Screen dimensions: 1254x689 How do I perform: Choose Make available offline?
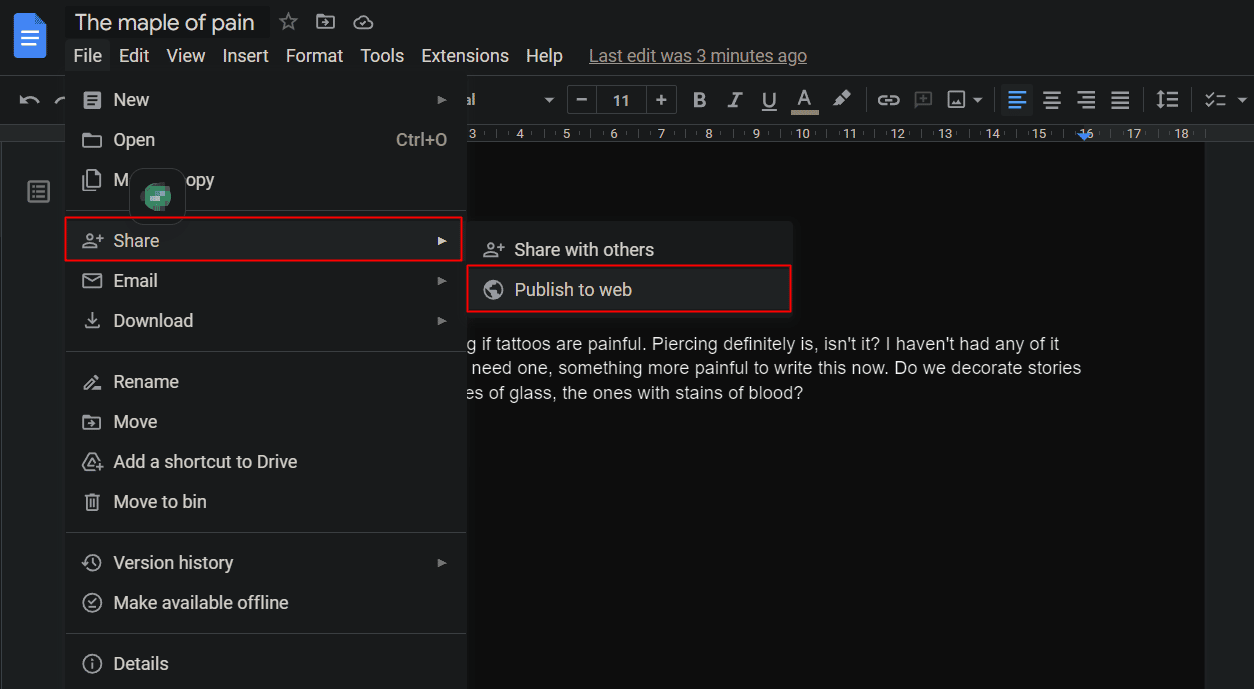pos(266,603)
